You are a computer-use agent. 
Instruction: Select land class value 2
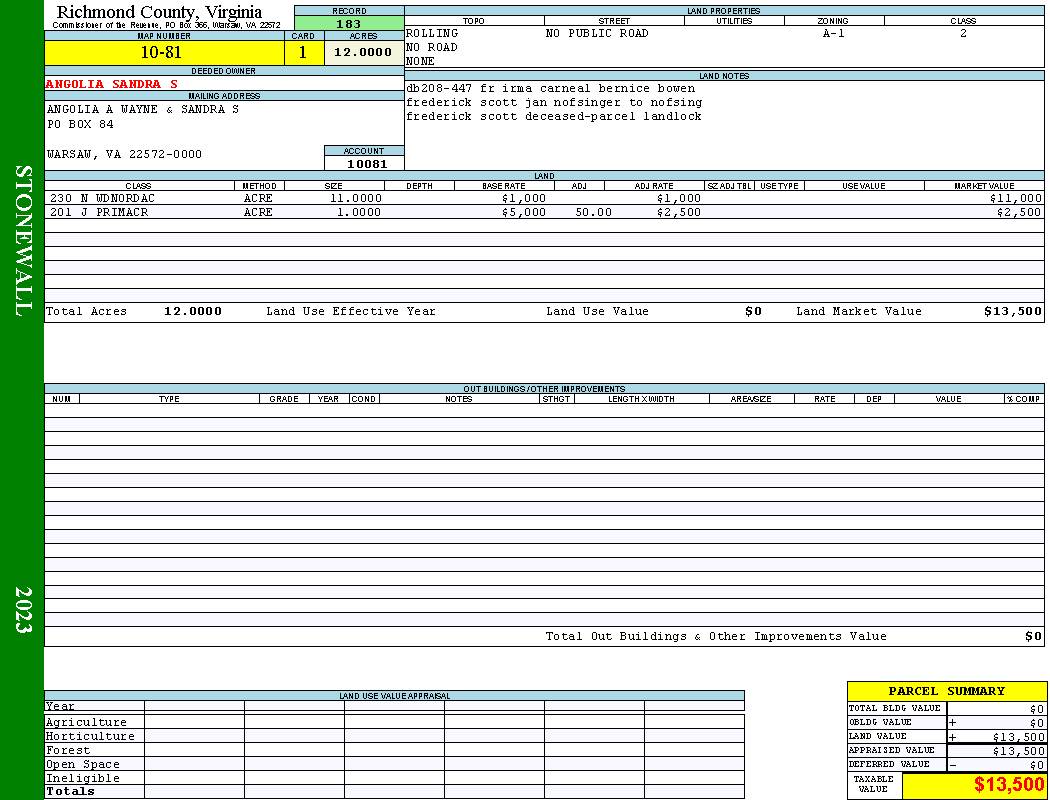point(963,33)
